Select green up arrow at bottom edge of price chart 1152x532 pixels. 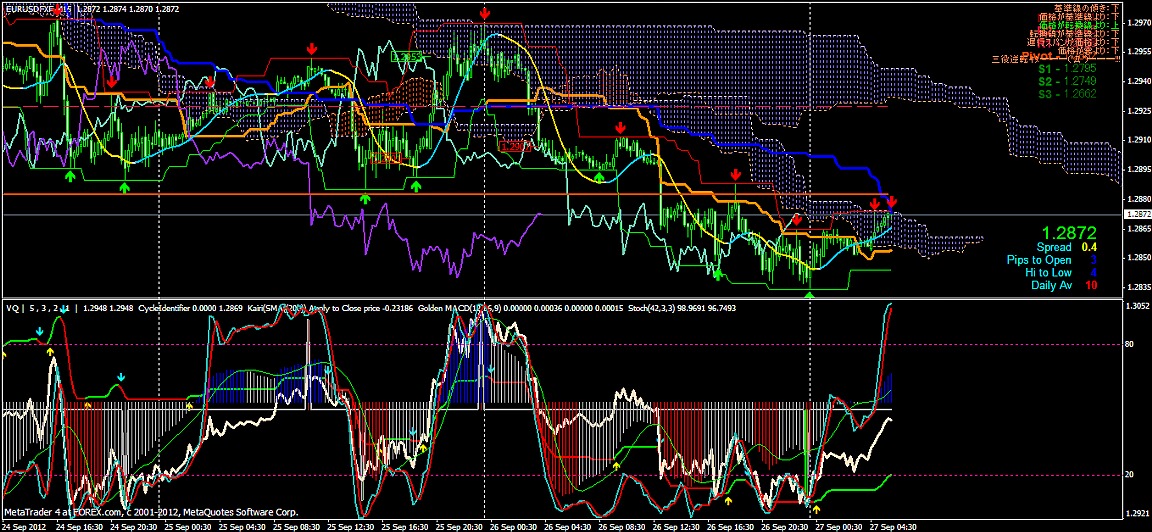(x=810, y=294)
